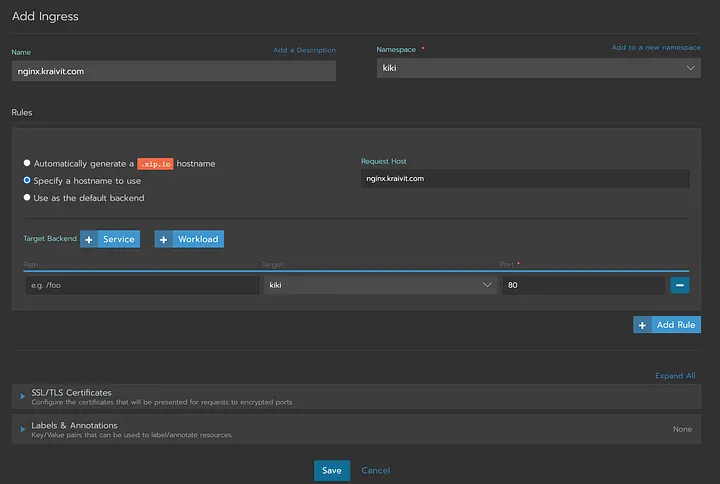Viewport: 720px width, 484px height.
Task: Click the Cancel link
Action: (376, 471)
